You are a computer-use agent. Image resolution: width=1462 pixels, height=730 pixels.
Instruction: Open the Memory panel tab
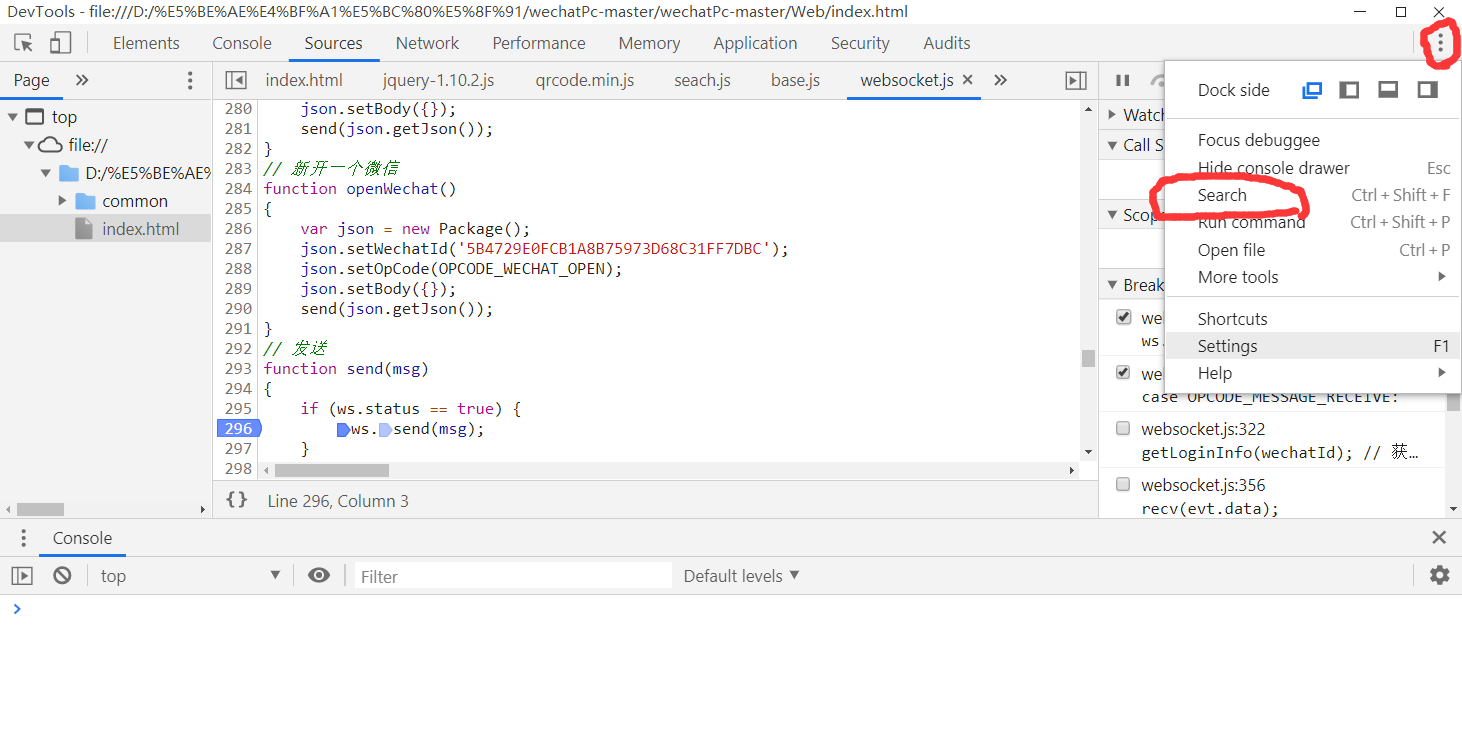649,43
